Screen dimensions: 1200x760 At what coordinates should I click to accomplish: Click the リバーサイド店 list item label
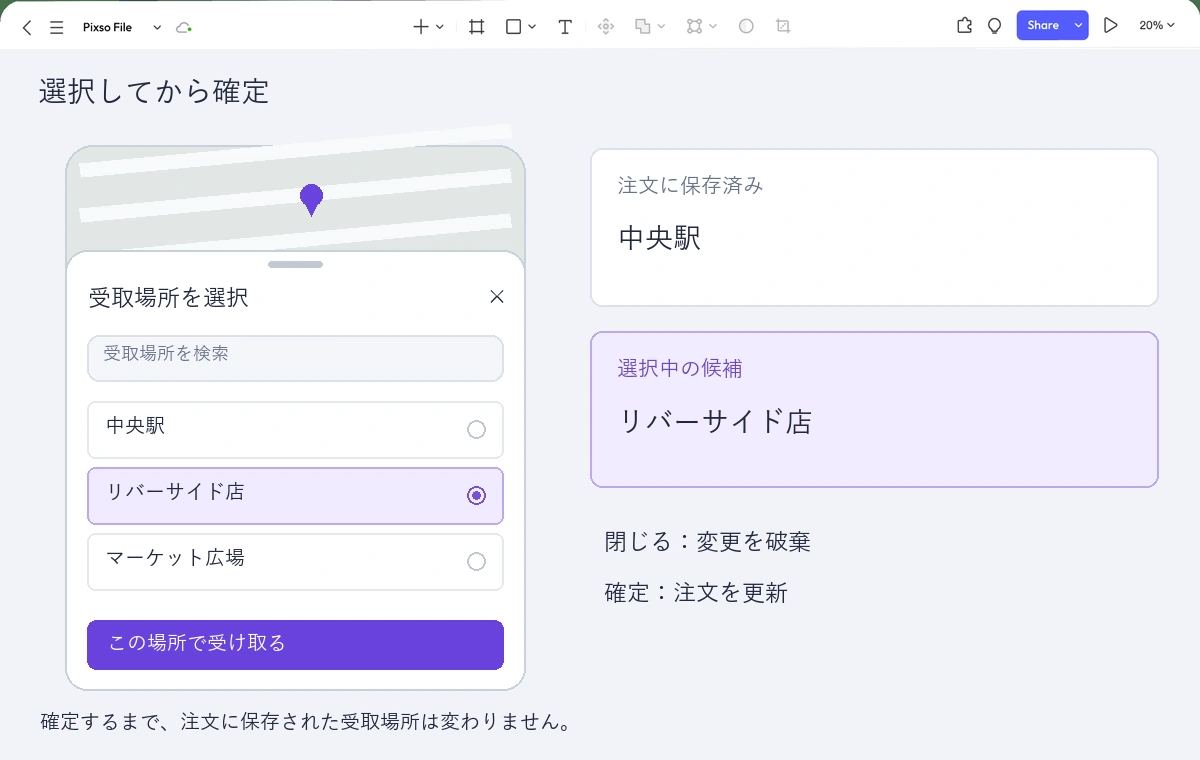tap(175, 492)
